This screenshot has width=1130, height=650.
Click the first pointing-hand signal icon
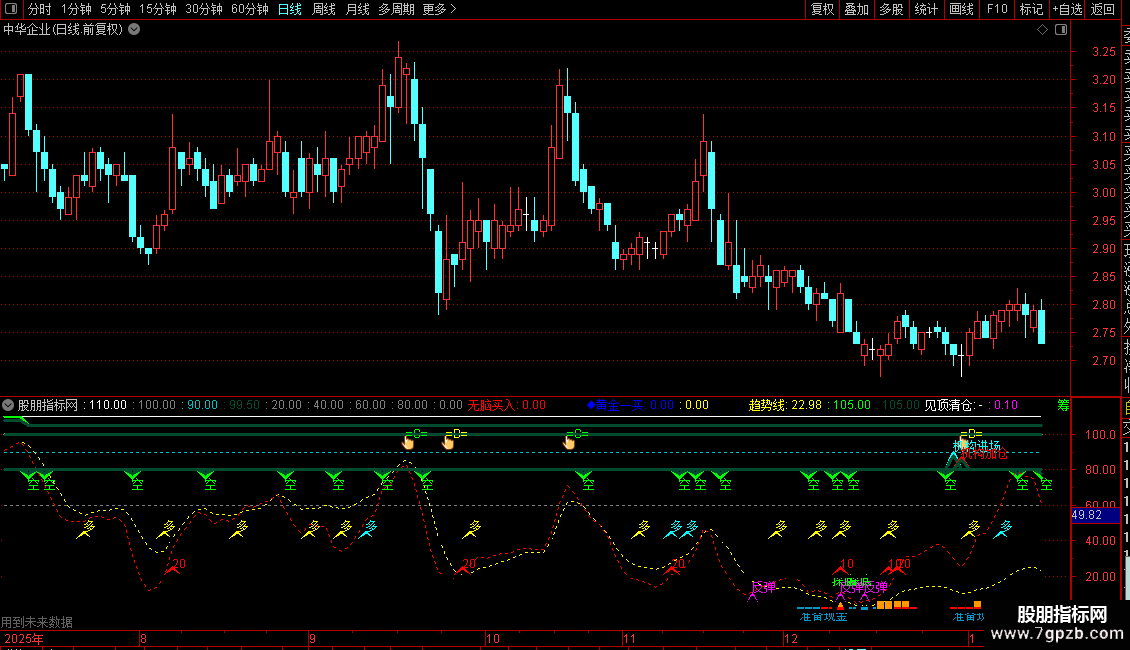click(409, 442)
